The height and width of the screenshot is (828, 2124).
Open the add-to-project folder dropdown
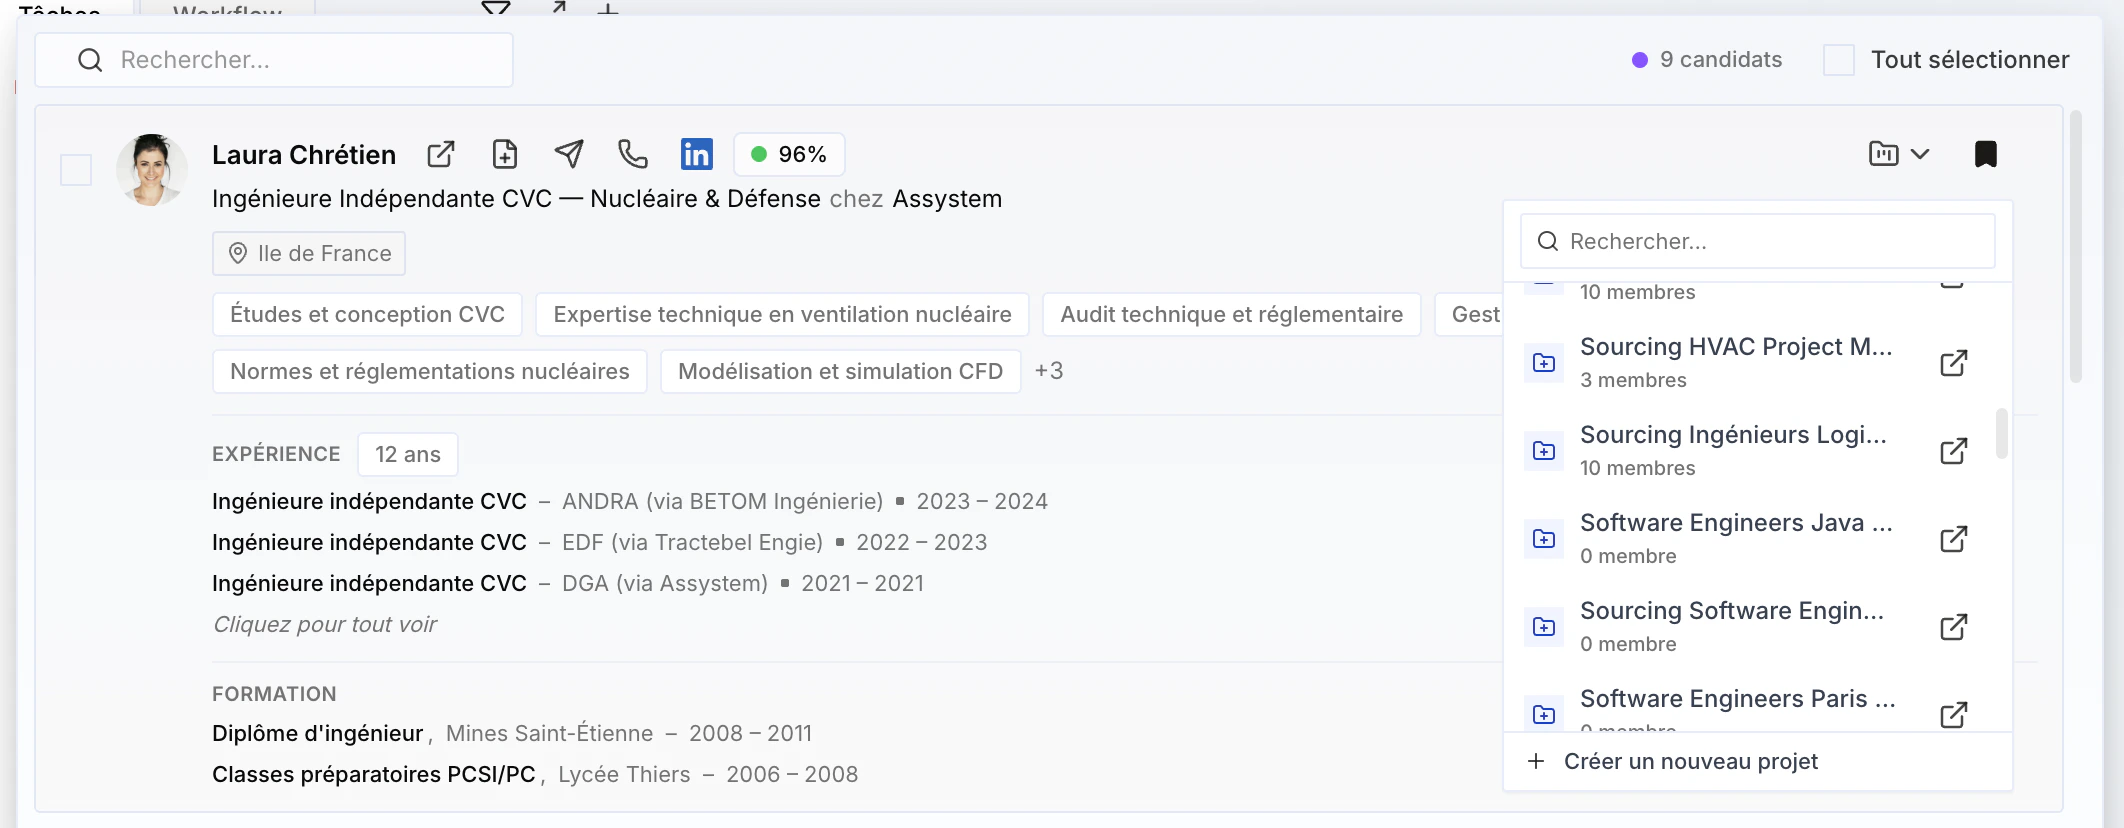point(1899,154)
